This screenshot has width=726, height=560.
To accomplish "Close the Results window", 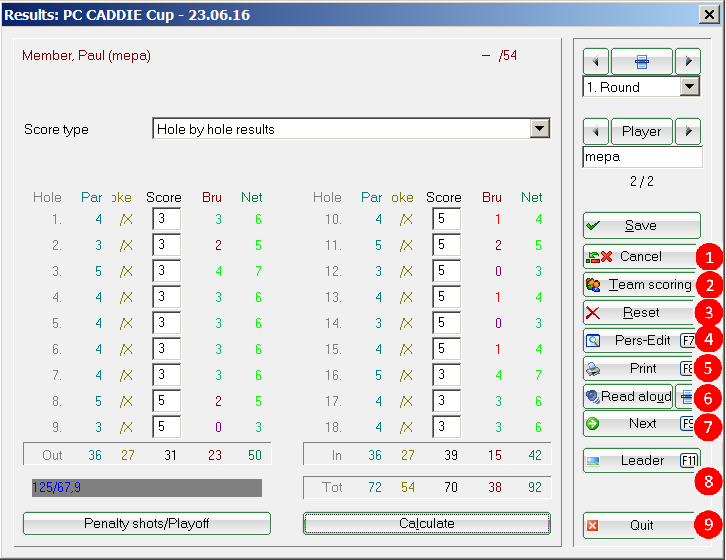I will pyautogui.click(x=709, y=15).
